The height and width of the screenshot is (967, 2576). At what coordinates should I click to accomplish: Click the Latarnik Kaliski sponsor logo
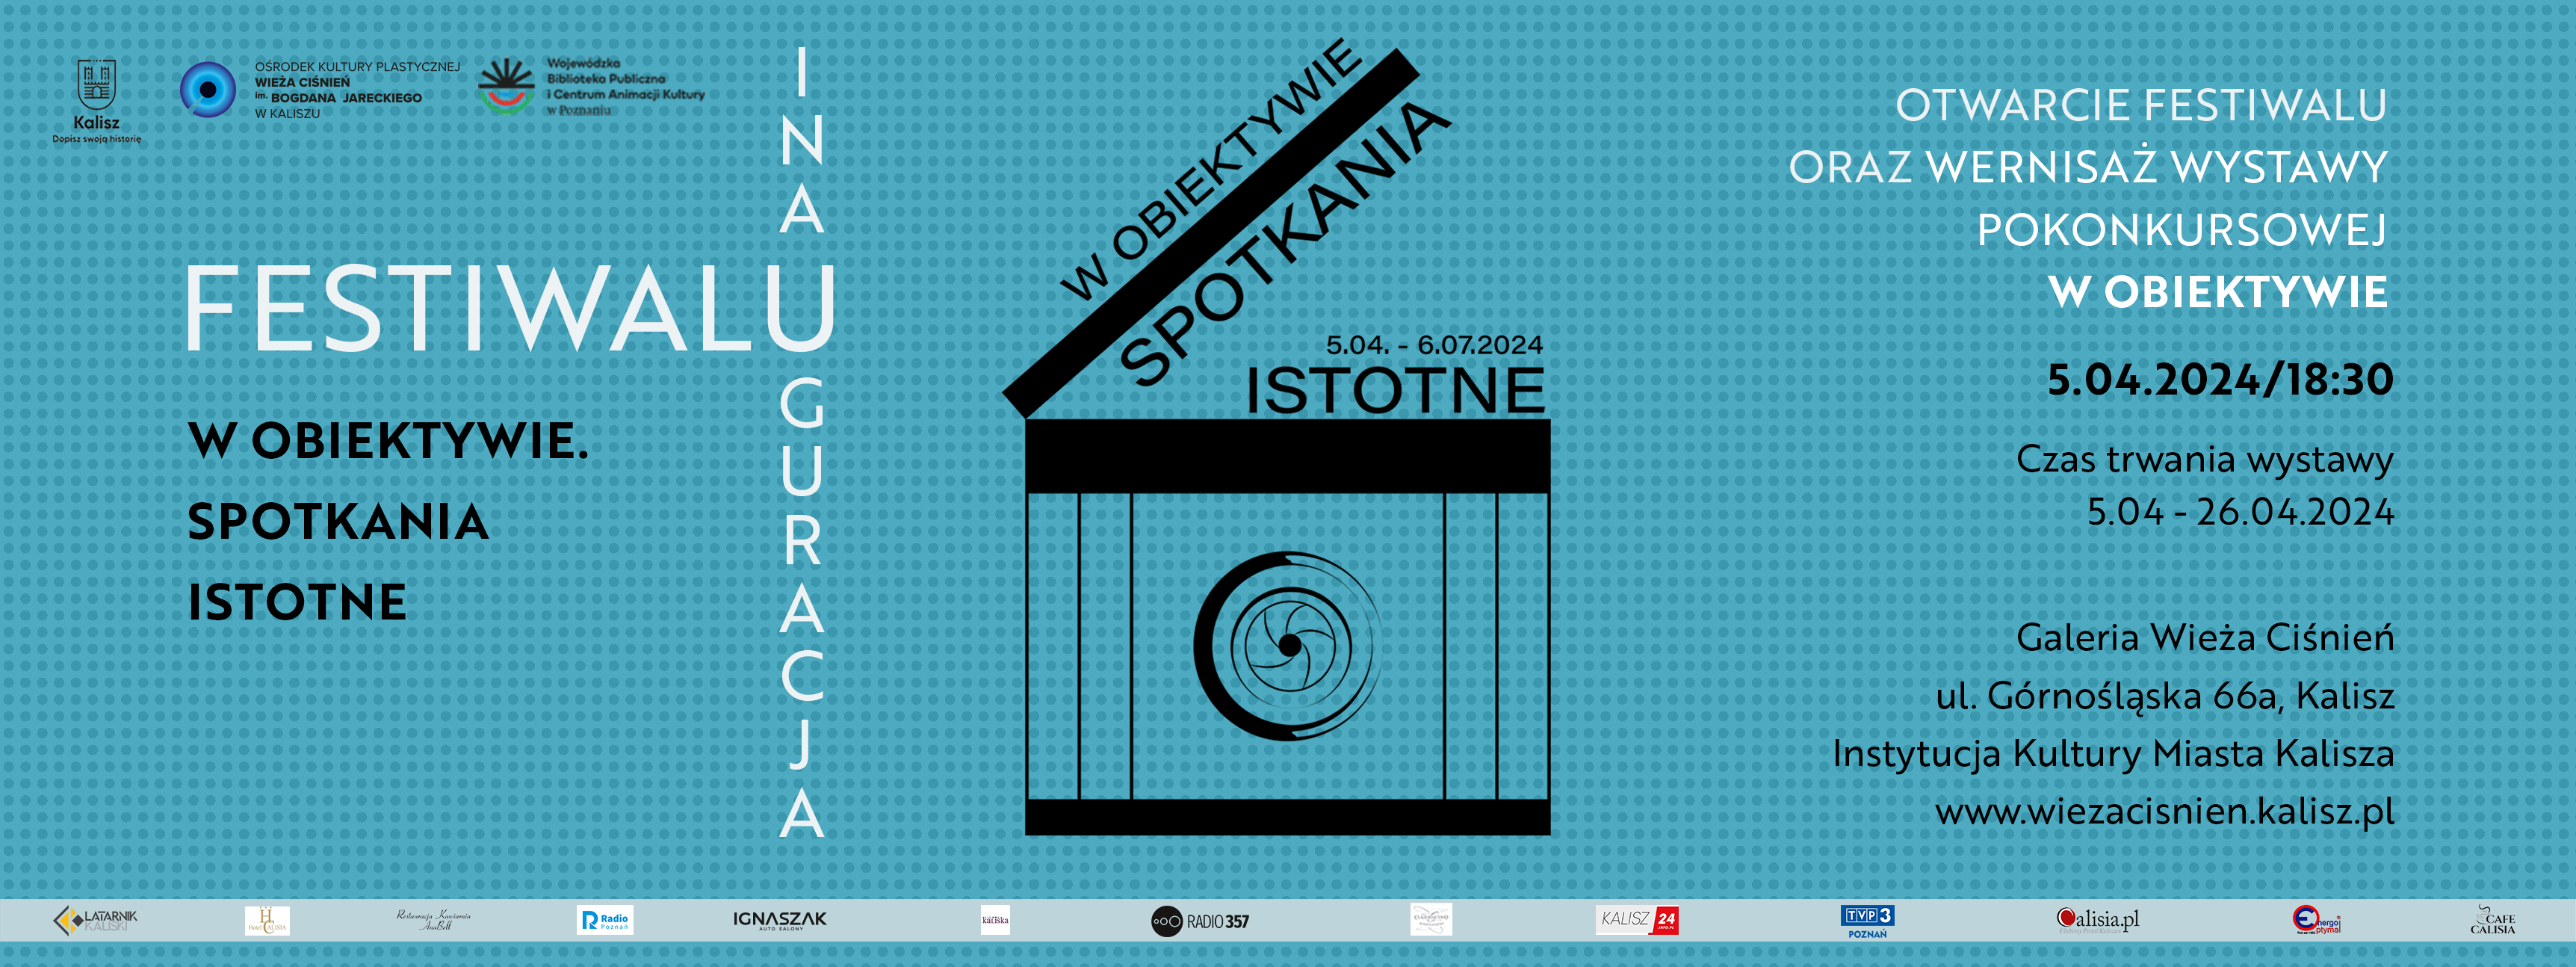coord(96,920)
